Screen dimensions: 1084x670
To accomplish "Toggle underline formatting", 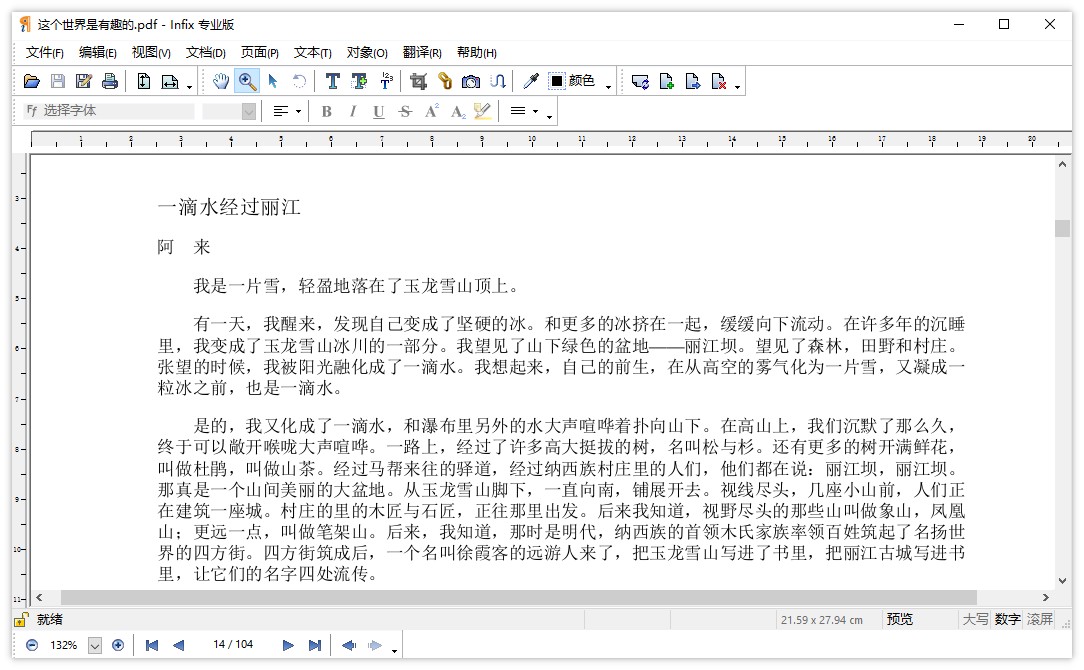I will (x=379, y=112).
